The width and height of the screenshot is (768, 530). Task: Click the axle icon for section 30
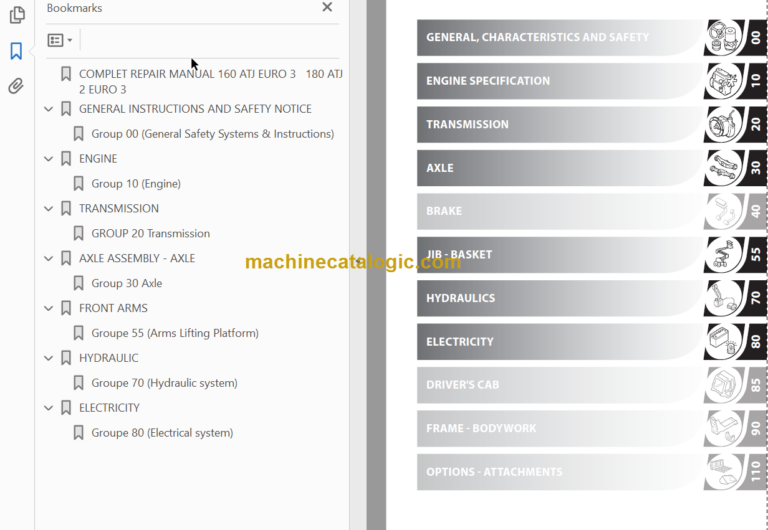click(x=724, y=168)
